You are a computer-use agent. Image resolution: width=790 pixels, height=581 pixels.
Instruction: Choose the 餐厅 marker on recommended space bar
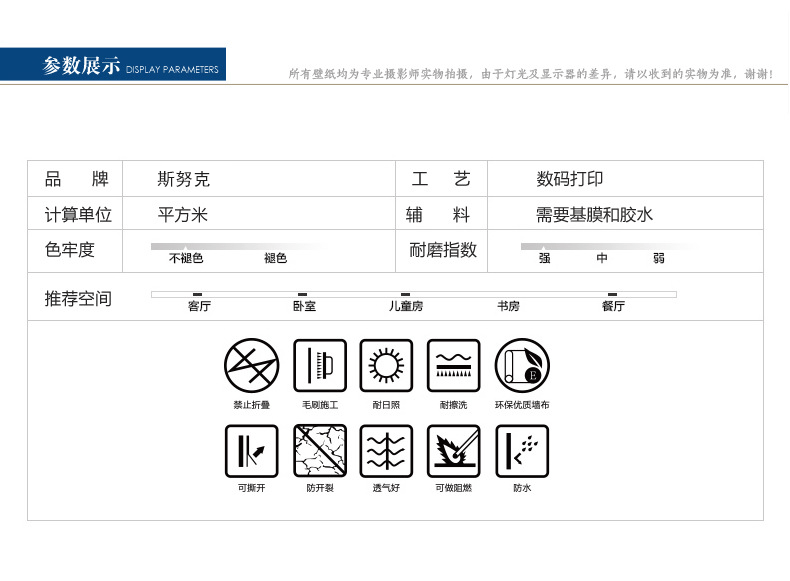[x=612, y=294]
